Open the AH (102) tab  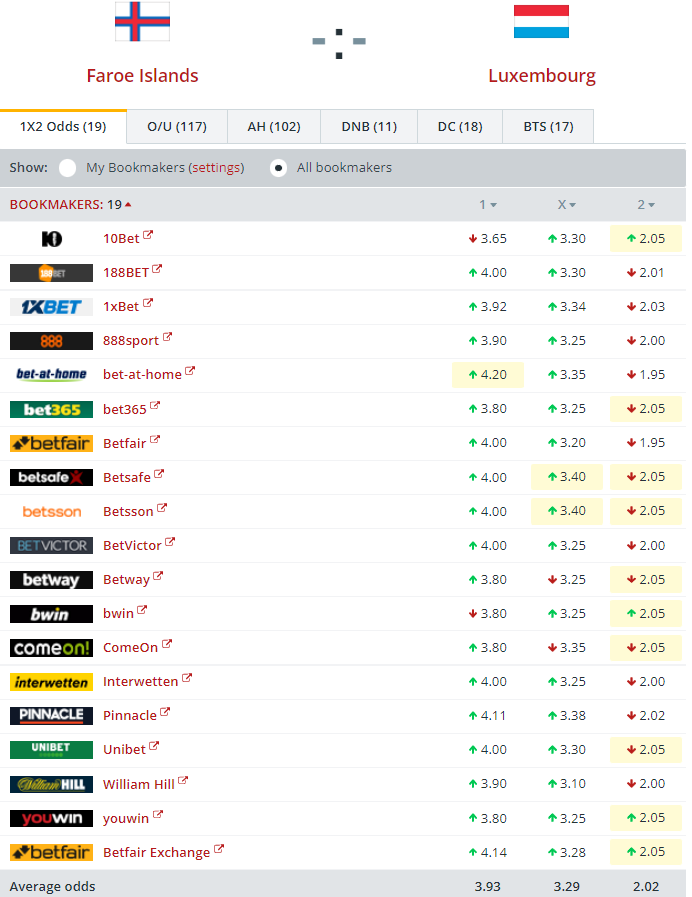pyautogui.click(x=273, y=127)
